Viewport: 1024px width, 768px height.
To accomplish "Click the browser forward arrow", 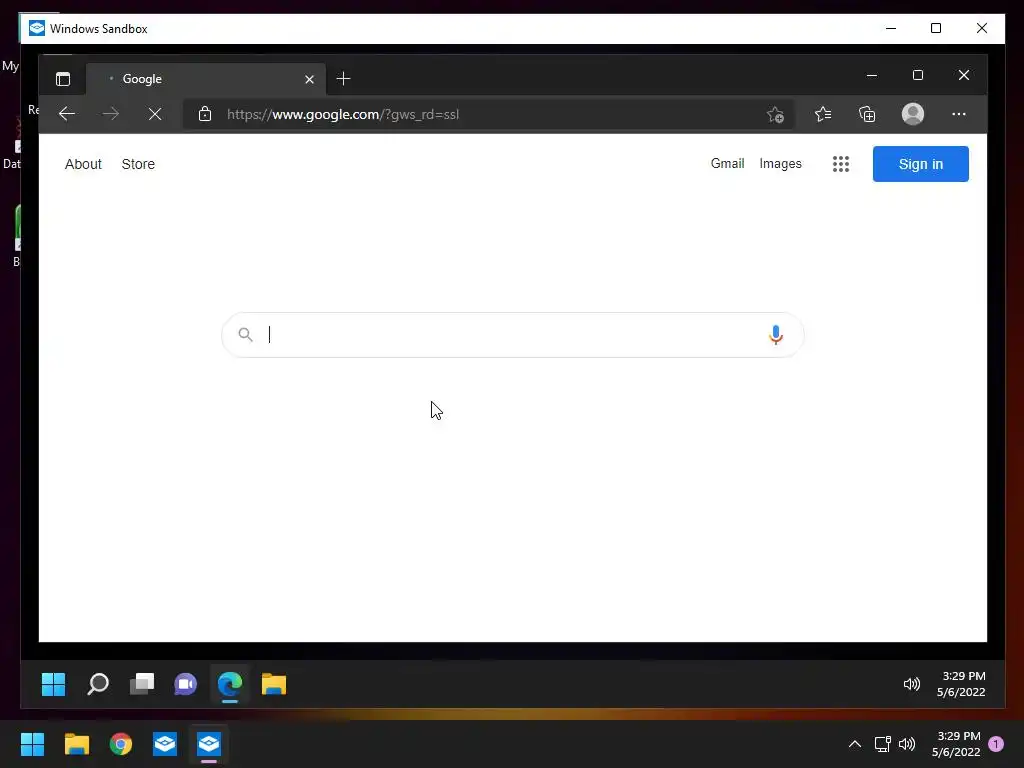I will (x=111, y=114).
